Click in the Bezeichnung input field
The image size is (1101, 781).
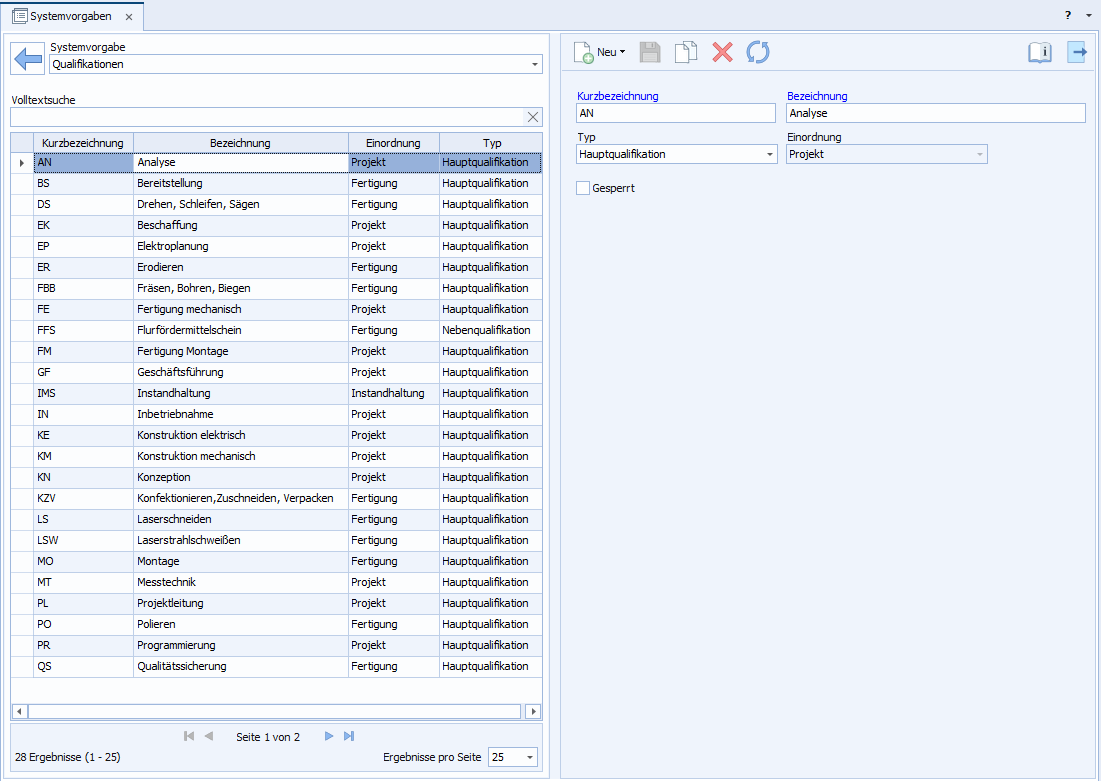935,114
